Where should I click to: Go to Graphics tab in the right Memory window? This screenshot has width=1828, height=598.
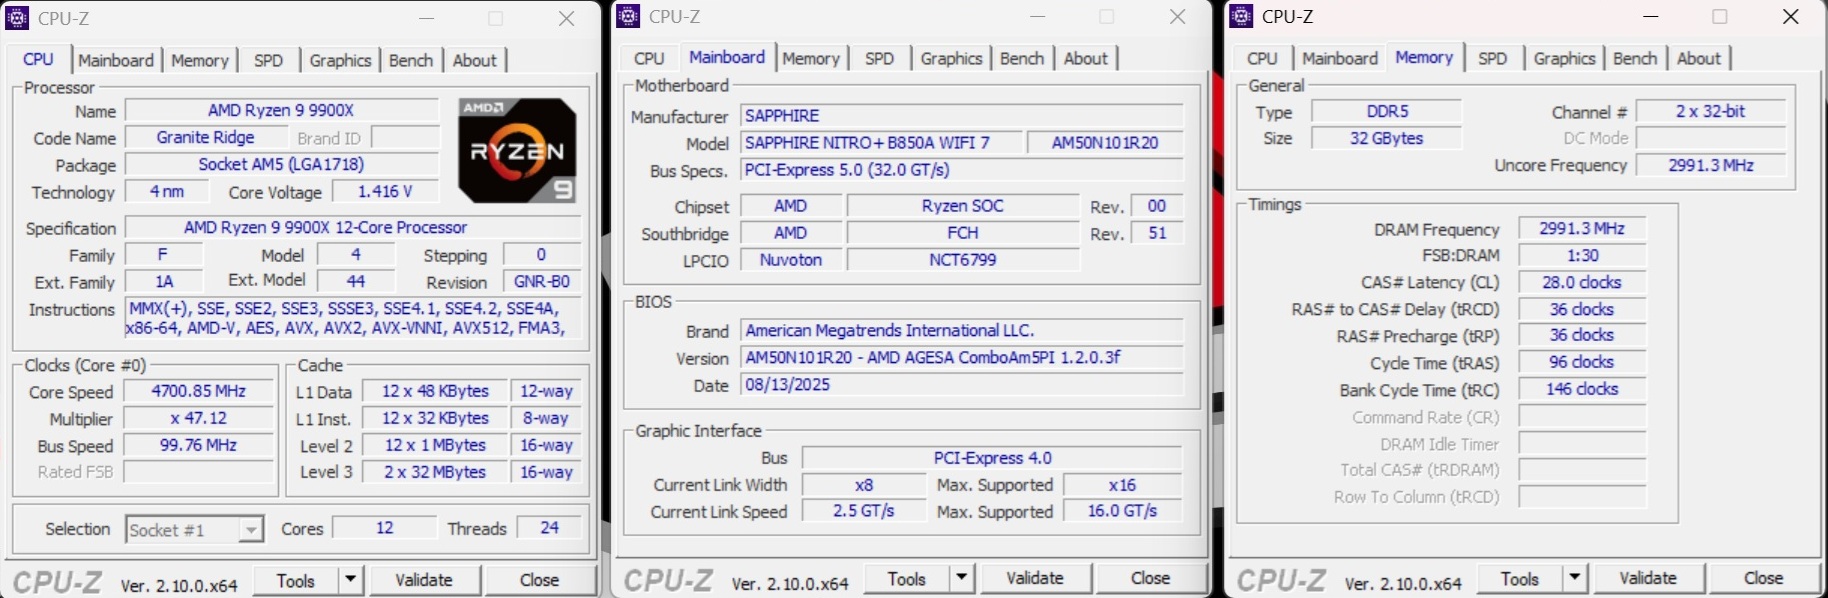tap(1564, 58)
